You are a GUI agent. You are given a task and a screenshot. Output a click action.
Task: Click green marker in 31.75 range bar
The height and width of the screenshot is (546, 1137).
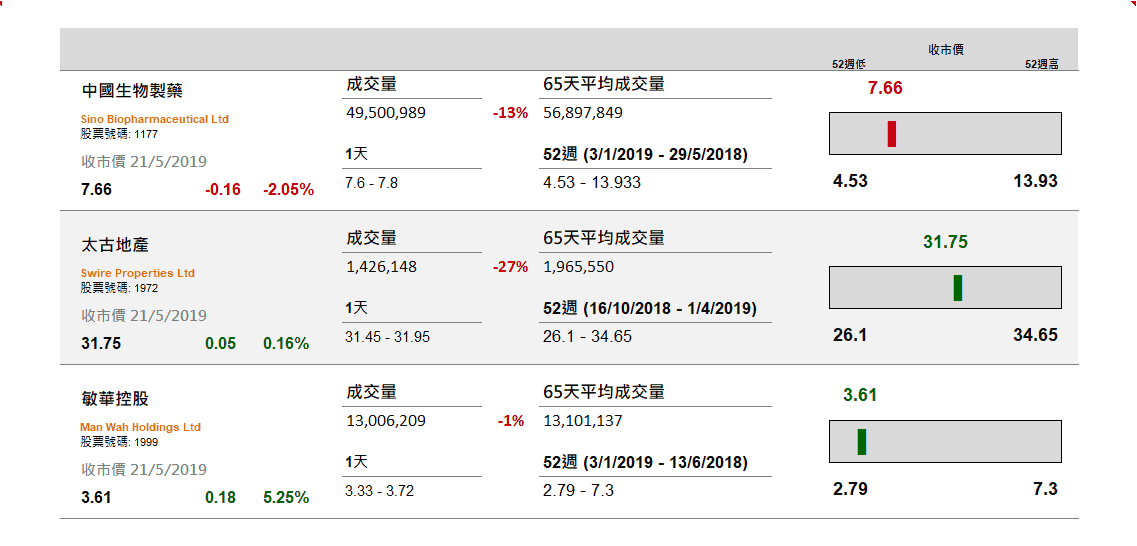click(957, 288)
